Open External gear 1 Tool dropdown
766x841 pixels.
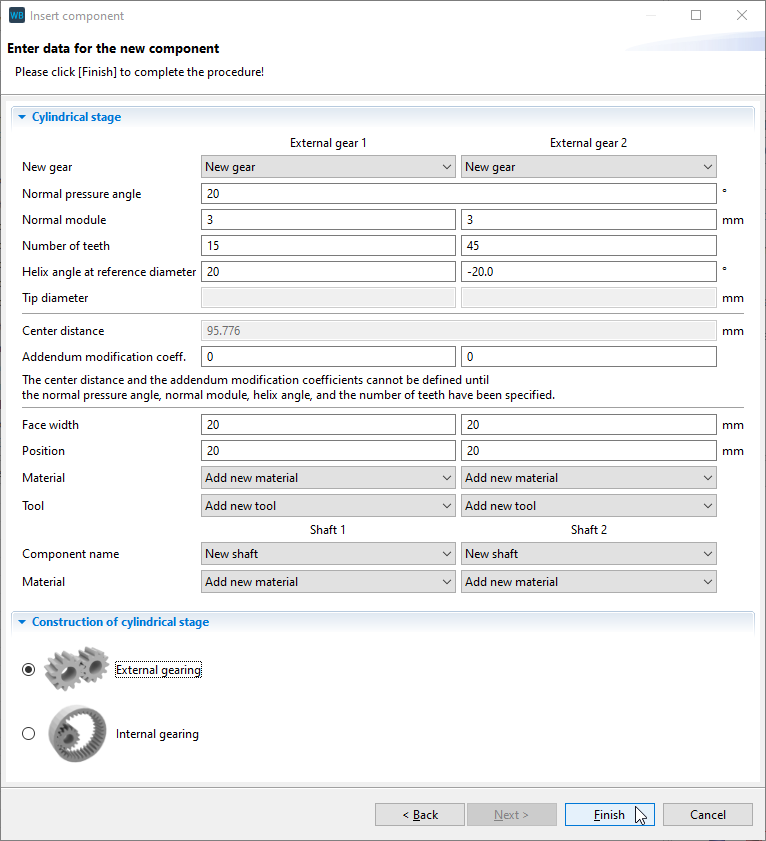click(x=328, y=506)
